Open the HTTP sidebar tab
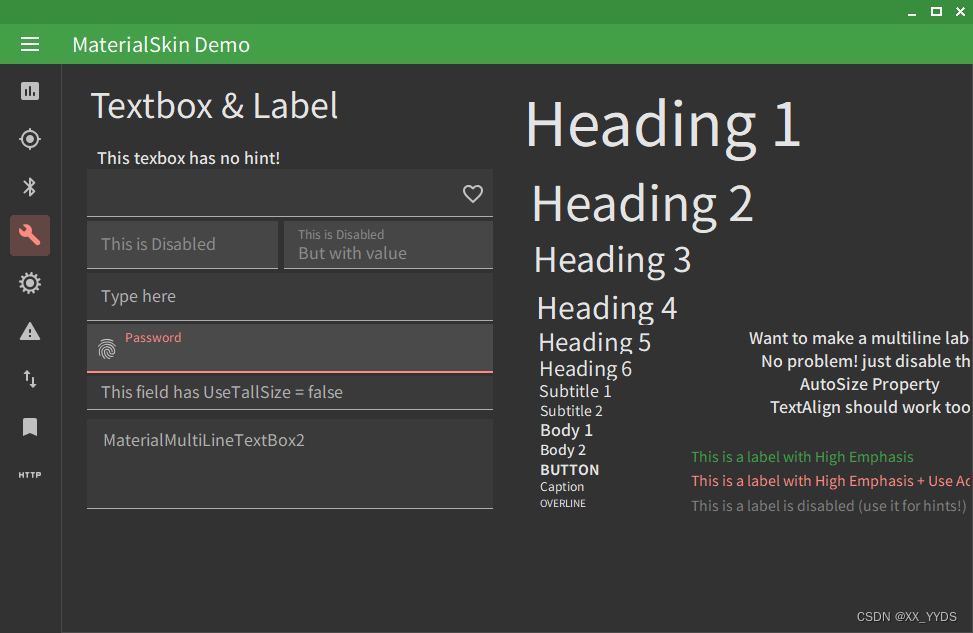The height and width of the screenshot is (633, 973). pos(30,475)
